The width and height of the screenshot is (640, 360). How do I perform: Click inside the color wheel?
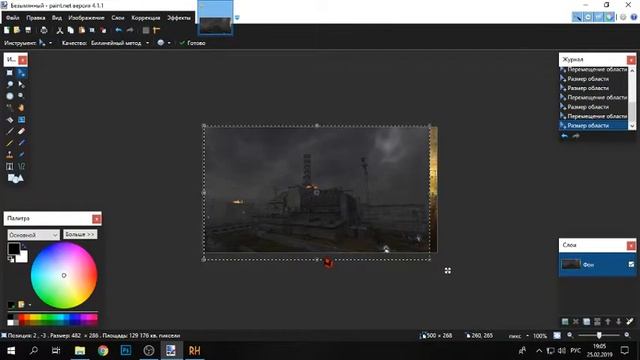64,276
